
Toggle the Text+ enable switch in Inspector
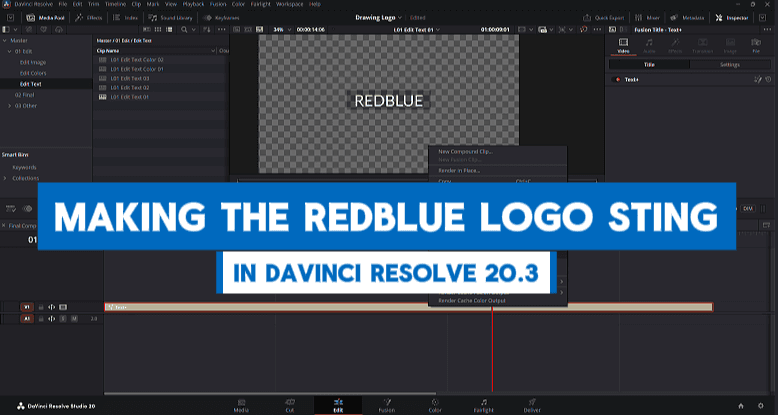click(x=618, y=79)
